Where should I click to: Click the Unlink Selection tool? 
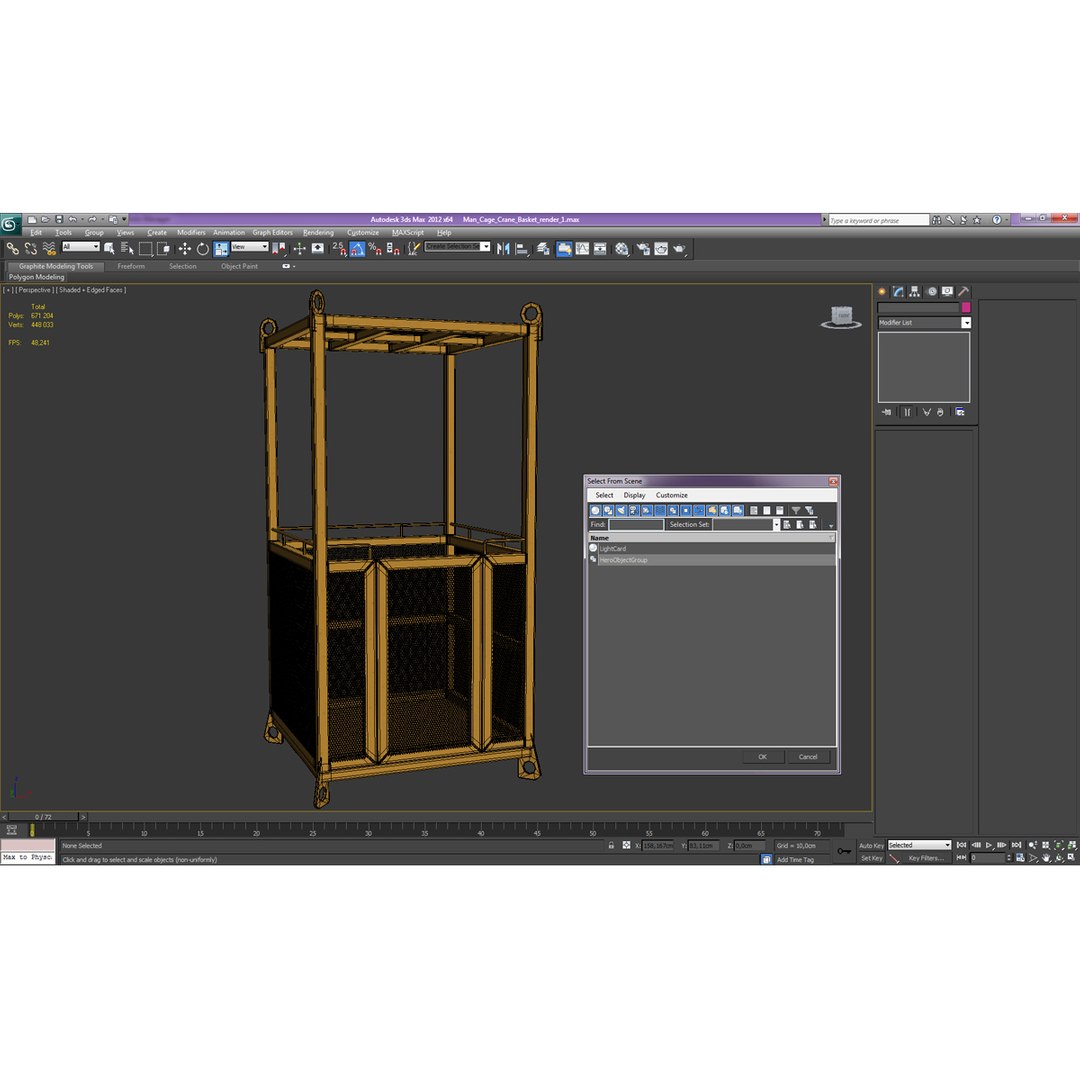30,249
